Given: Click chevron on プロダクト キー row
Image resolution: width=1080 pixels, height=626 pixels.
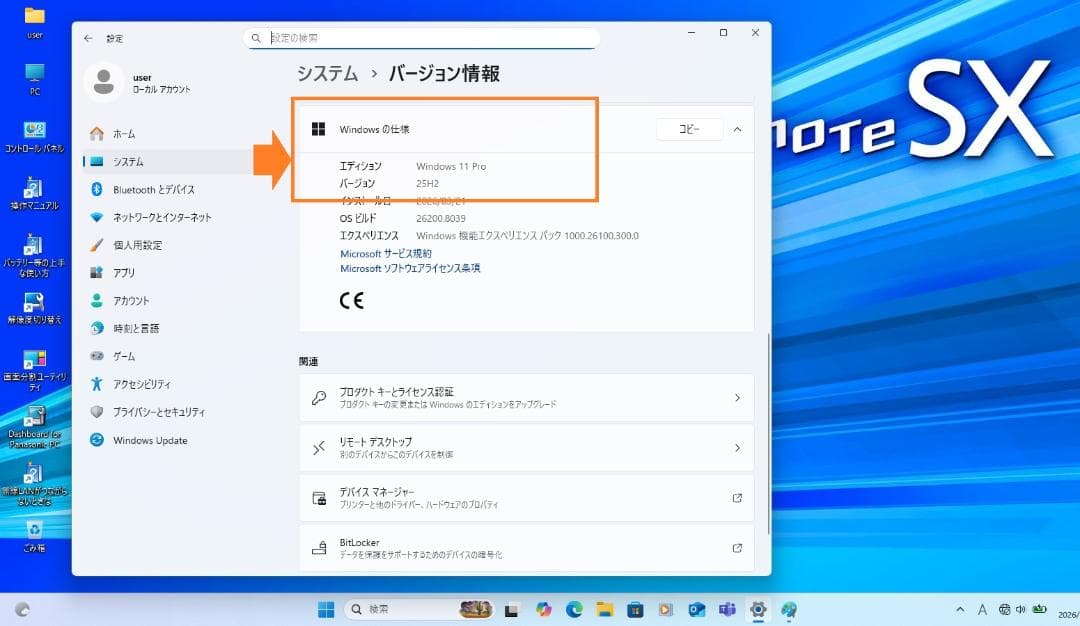Looking at the screenshot, I should coord(738,398).
